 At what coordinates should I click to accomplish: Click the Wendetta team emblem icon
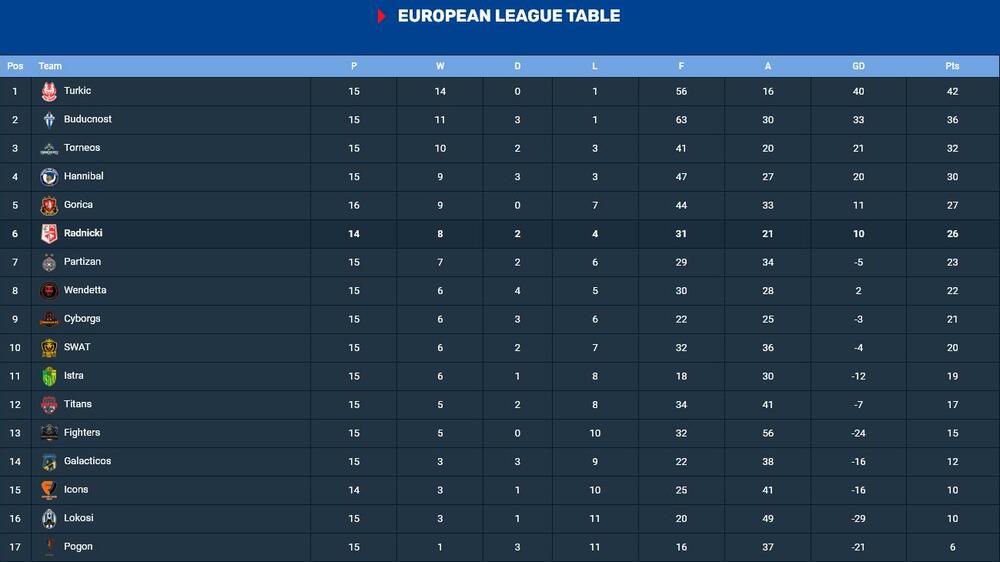pos(49,291)
